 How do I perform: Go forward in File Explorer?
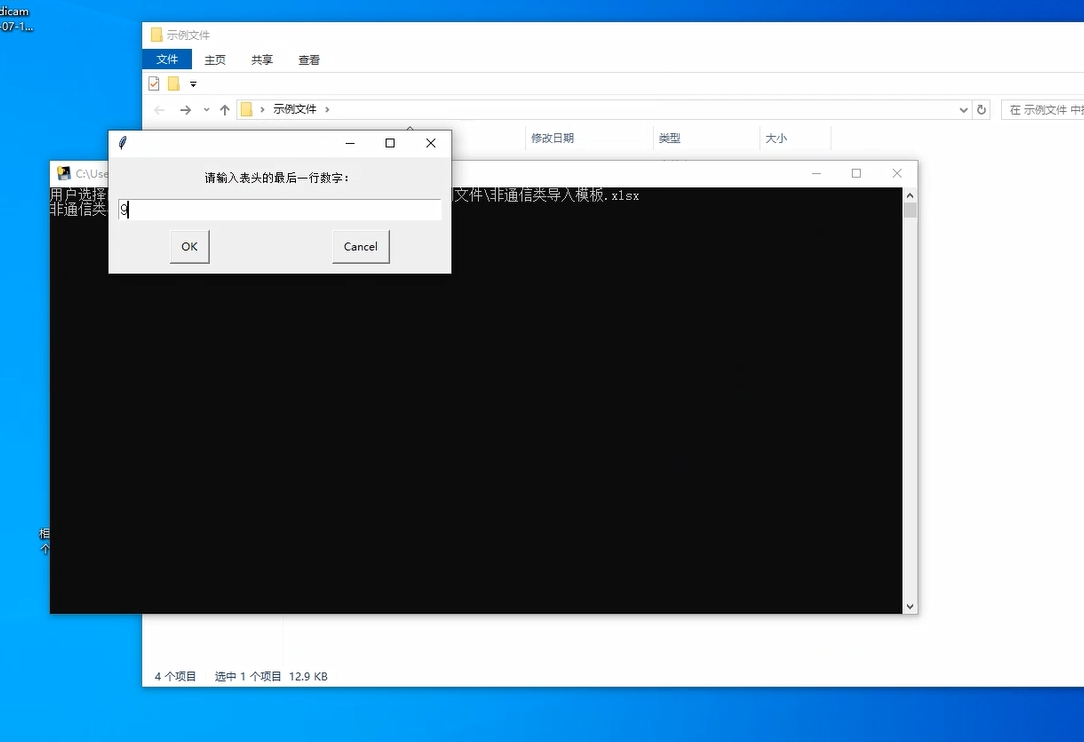click(185, 110)
